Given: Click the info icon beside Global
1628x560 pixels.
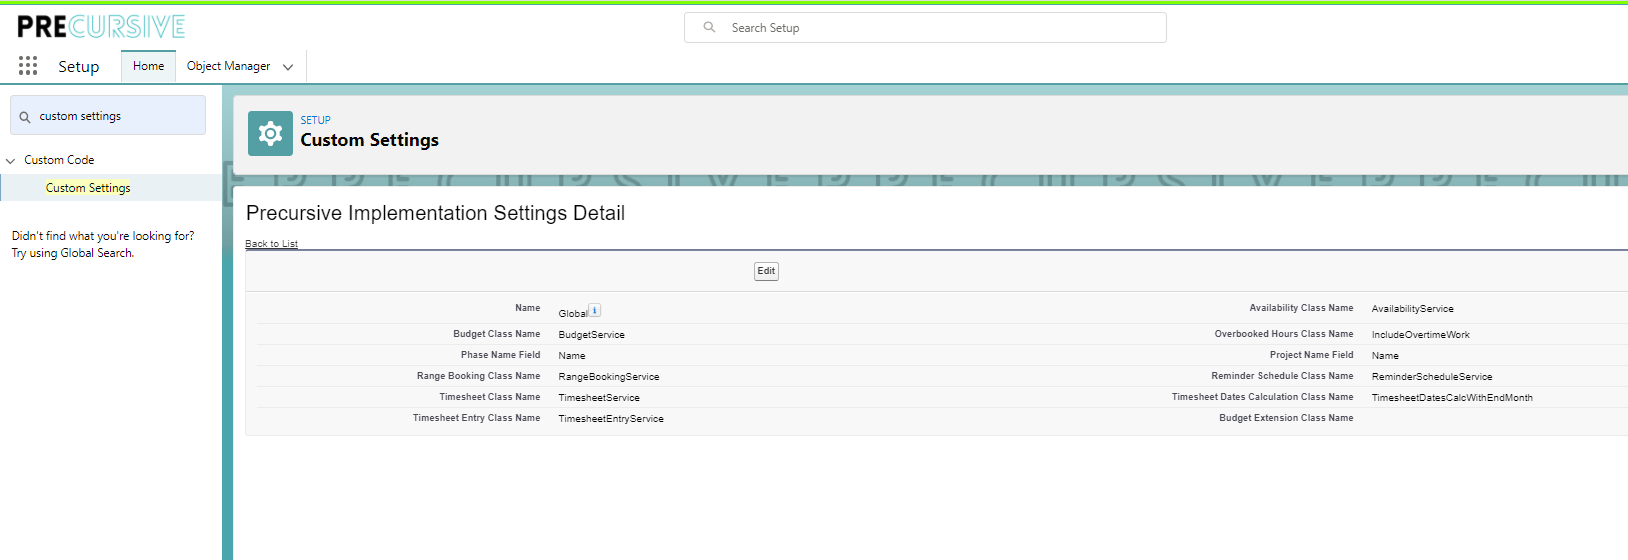Looking at the screenshot, I should (x=594, y=311).
